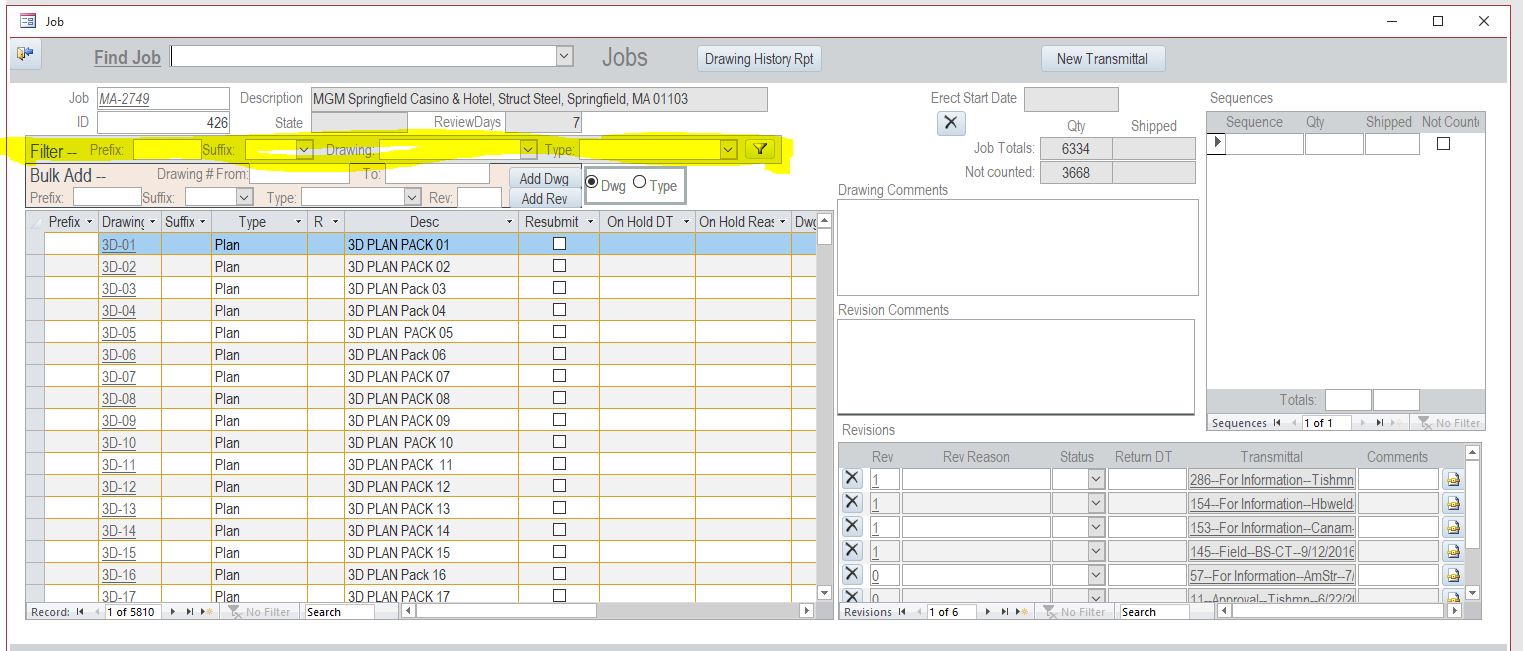This screenshot has width=1523, height=651.
Task: Click the Revision Comments text box
Action: pos(1016,366)
